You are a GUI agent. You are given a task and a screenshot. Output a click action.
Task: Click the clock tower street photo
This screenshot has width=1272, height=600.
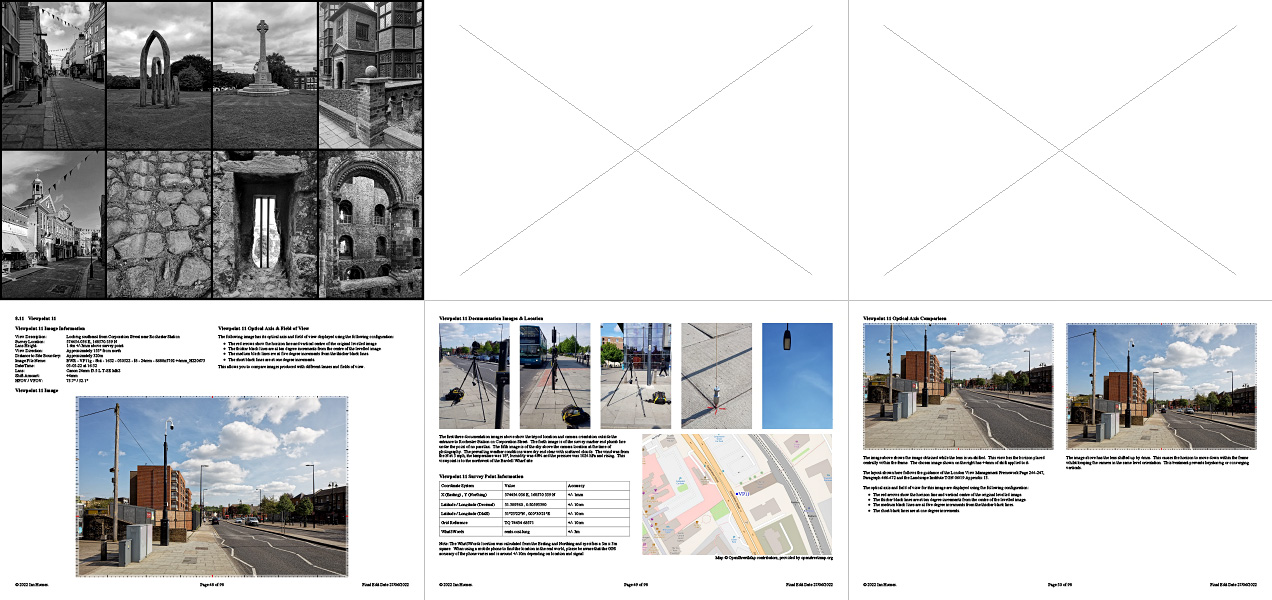(52, 224)
